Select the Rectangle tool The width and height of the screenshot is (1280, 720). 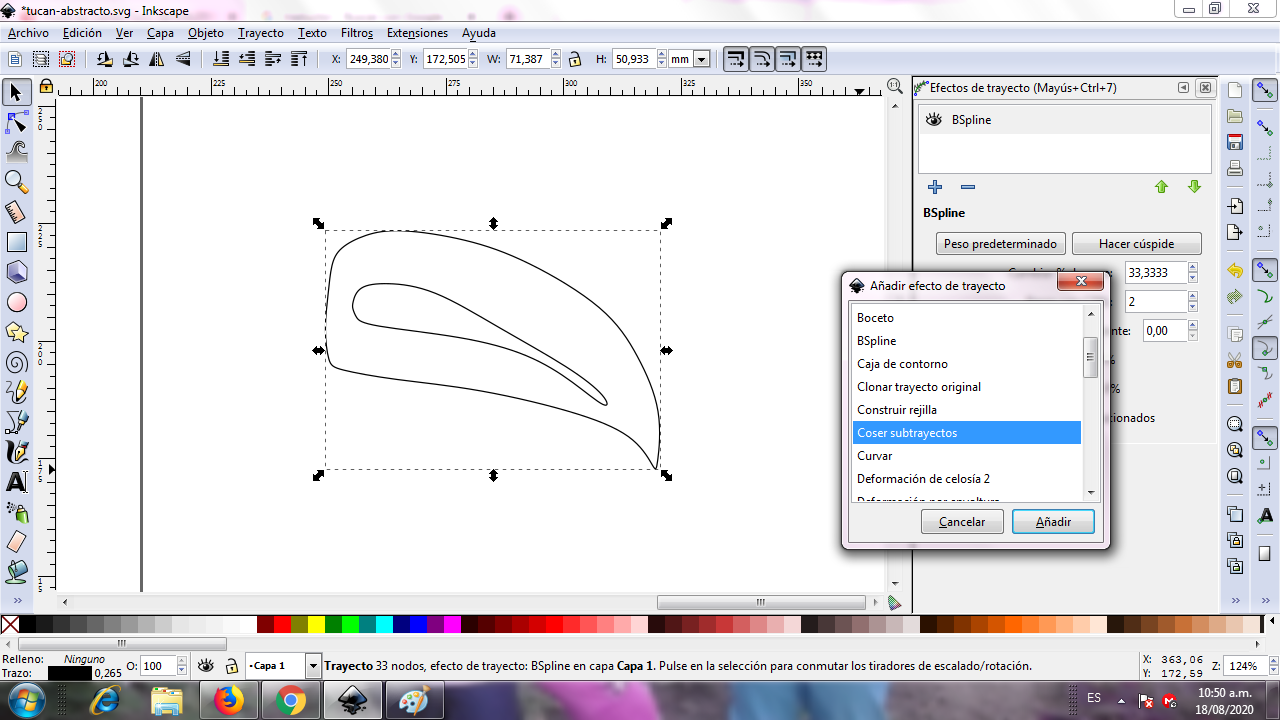pos(16,242)
